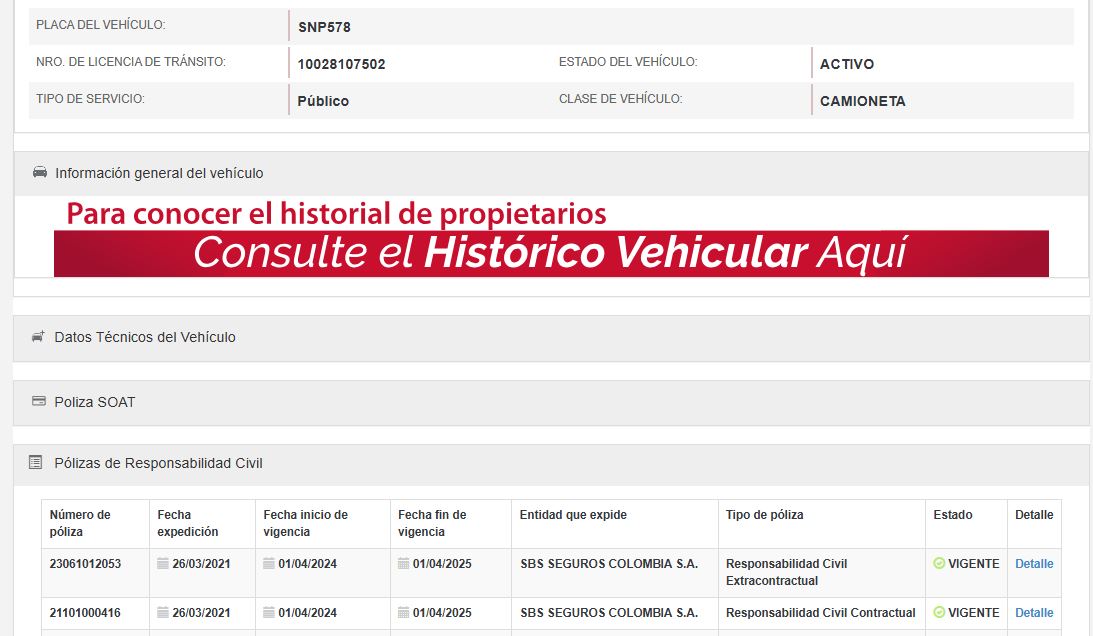
Task: Click calendar icon in Fecha fin of policy 21101000416
Action: pos(404,613)
